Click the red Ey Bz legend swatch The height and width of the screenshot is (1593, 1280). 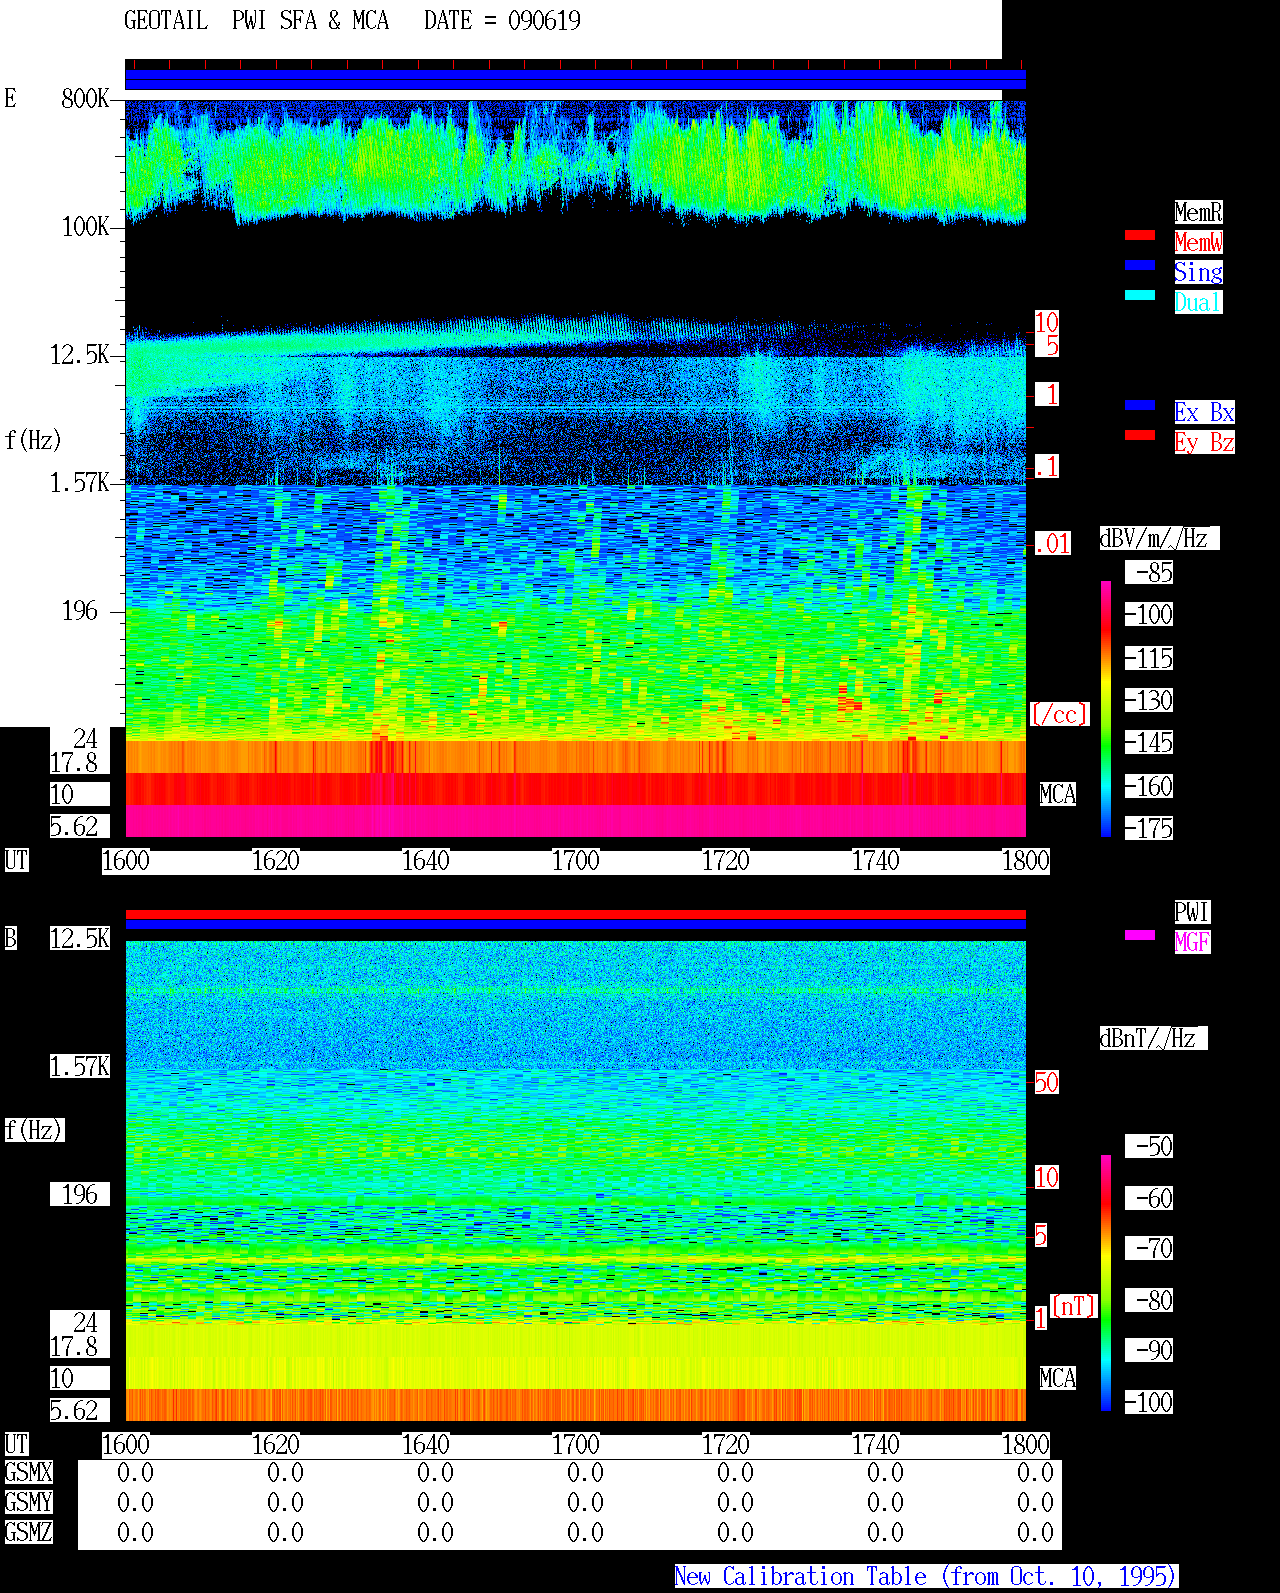click(x=1140, y=435)
